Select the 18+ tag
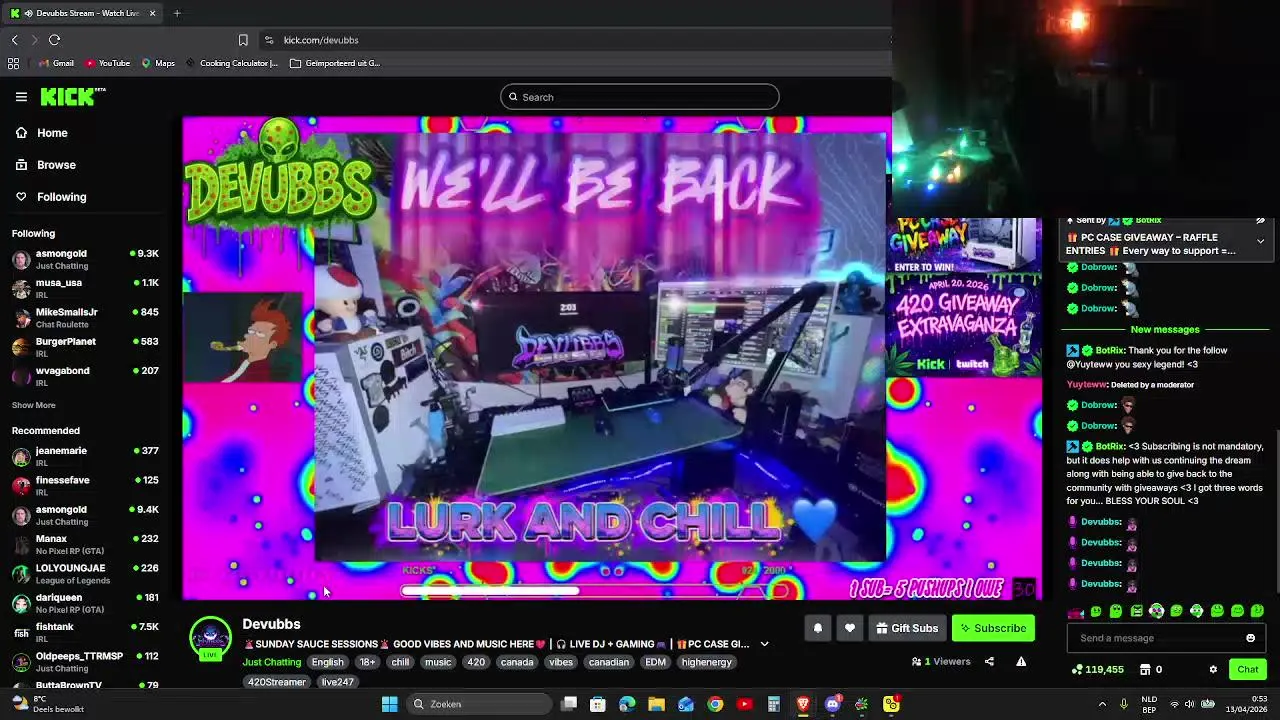 point(367,662)
